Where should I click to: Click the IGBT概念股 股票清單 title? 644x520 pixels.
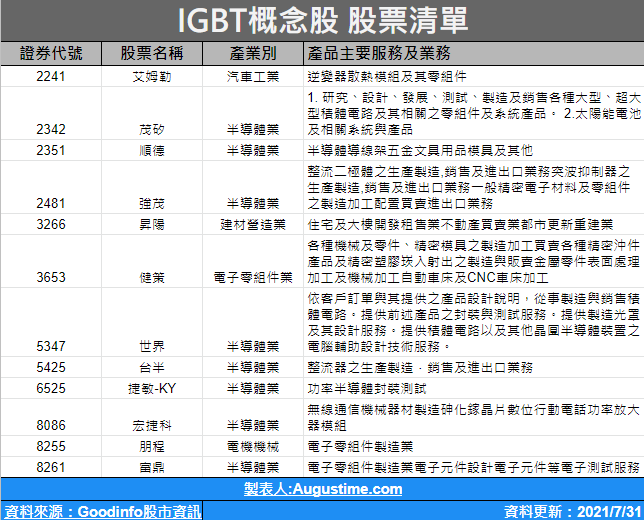coord(323,21)
